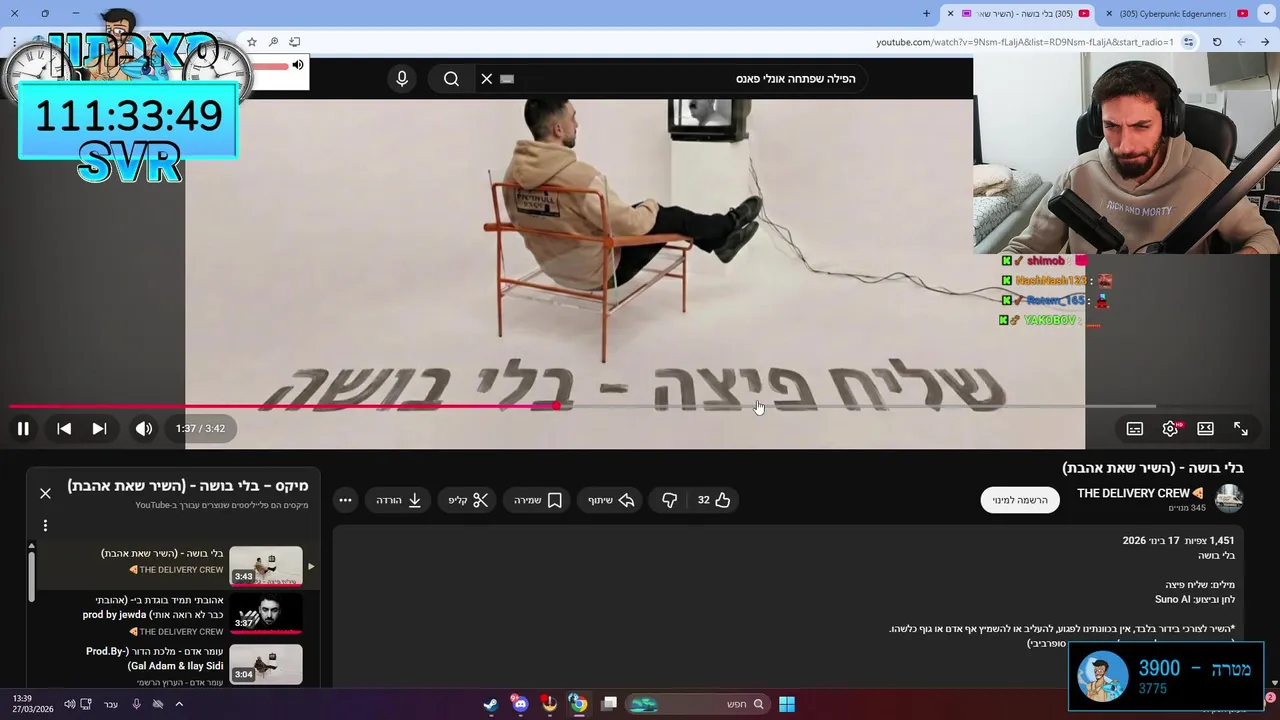Open site information icon in address bar
The image size is (1280, 720).
1188,42
